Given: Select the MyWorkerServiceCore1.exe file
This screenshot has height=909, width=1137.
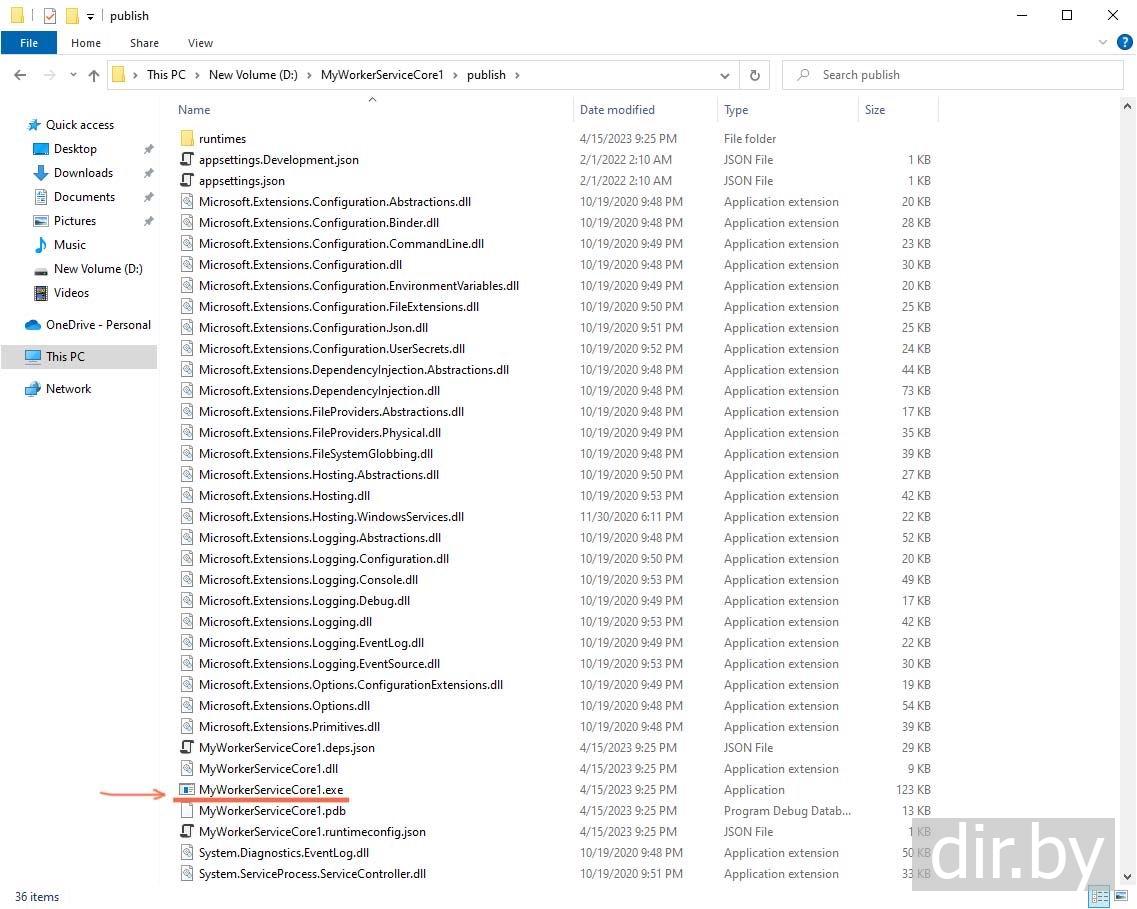Looking at the screenshot, I should tap(270, 790).
